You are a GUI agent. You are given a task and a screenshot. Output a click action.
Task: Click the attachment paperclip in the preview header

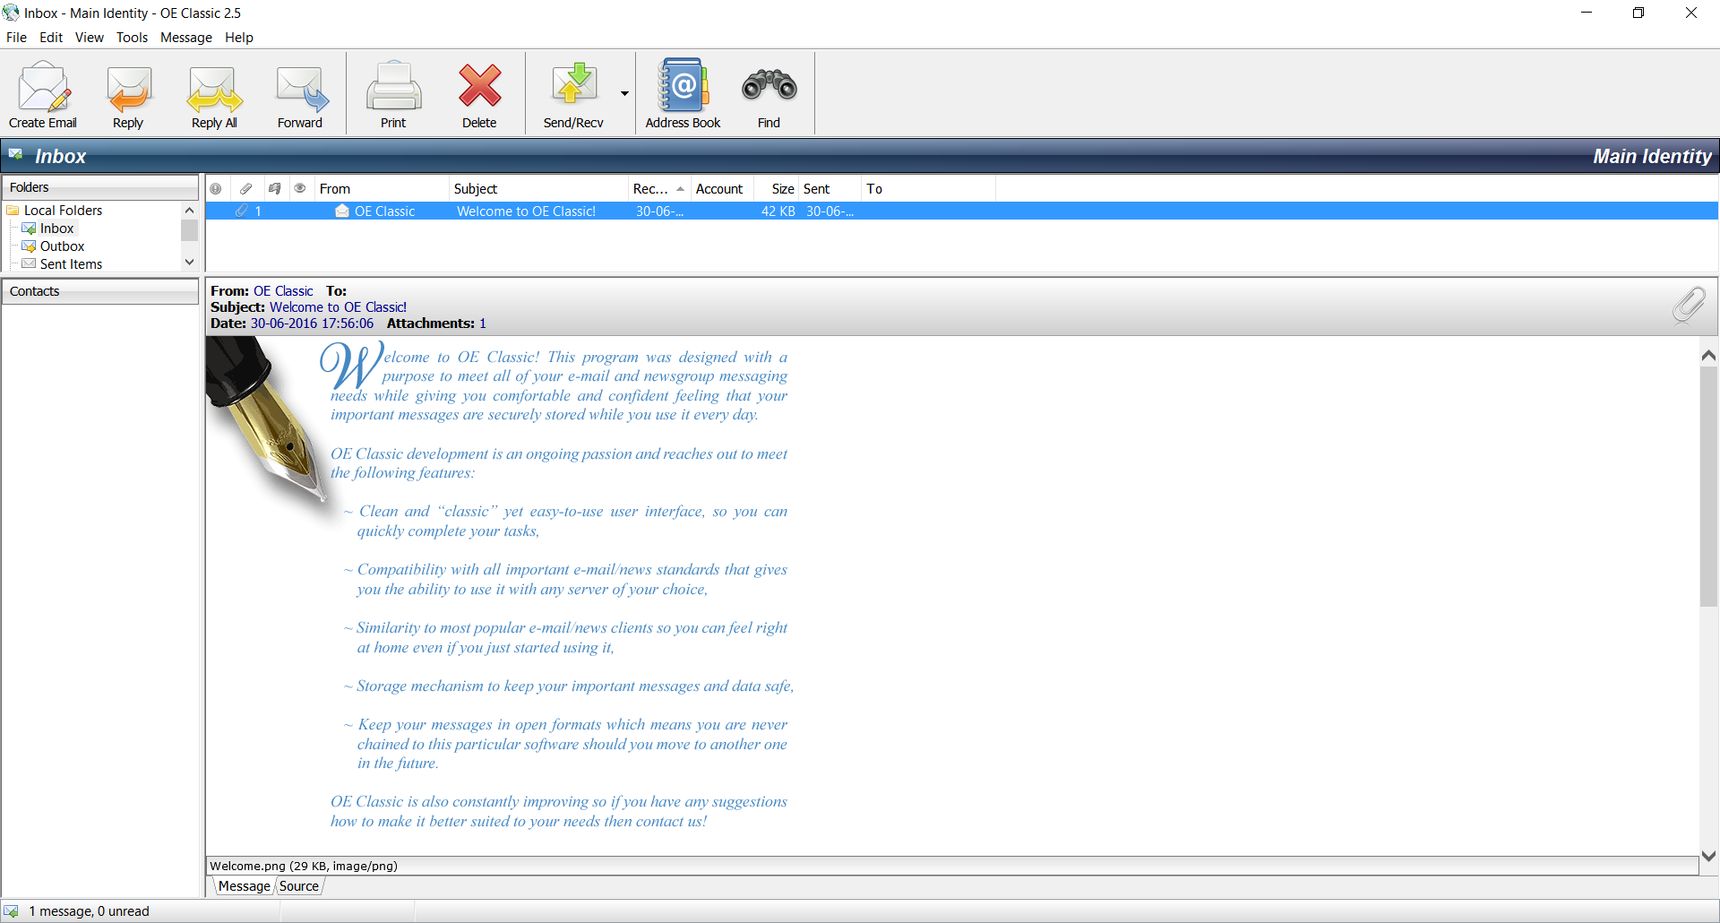pyautogui.click(x=1689, y=305)
